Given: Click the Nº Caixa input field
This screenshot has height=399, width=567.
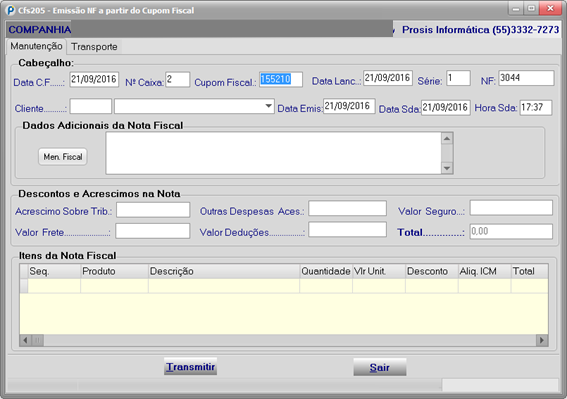Looking at the screenshot, I should pyautogui.click(x=178, y=80).
